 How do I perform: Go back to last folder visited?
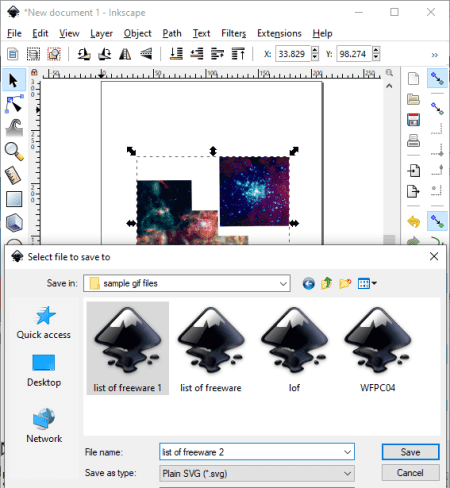point(308,284)
